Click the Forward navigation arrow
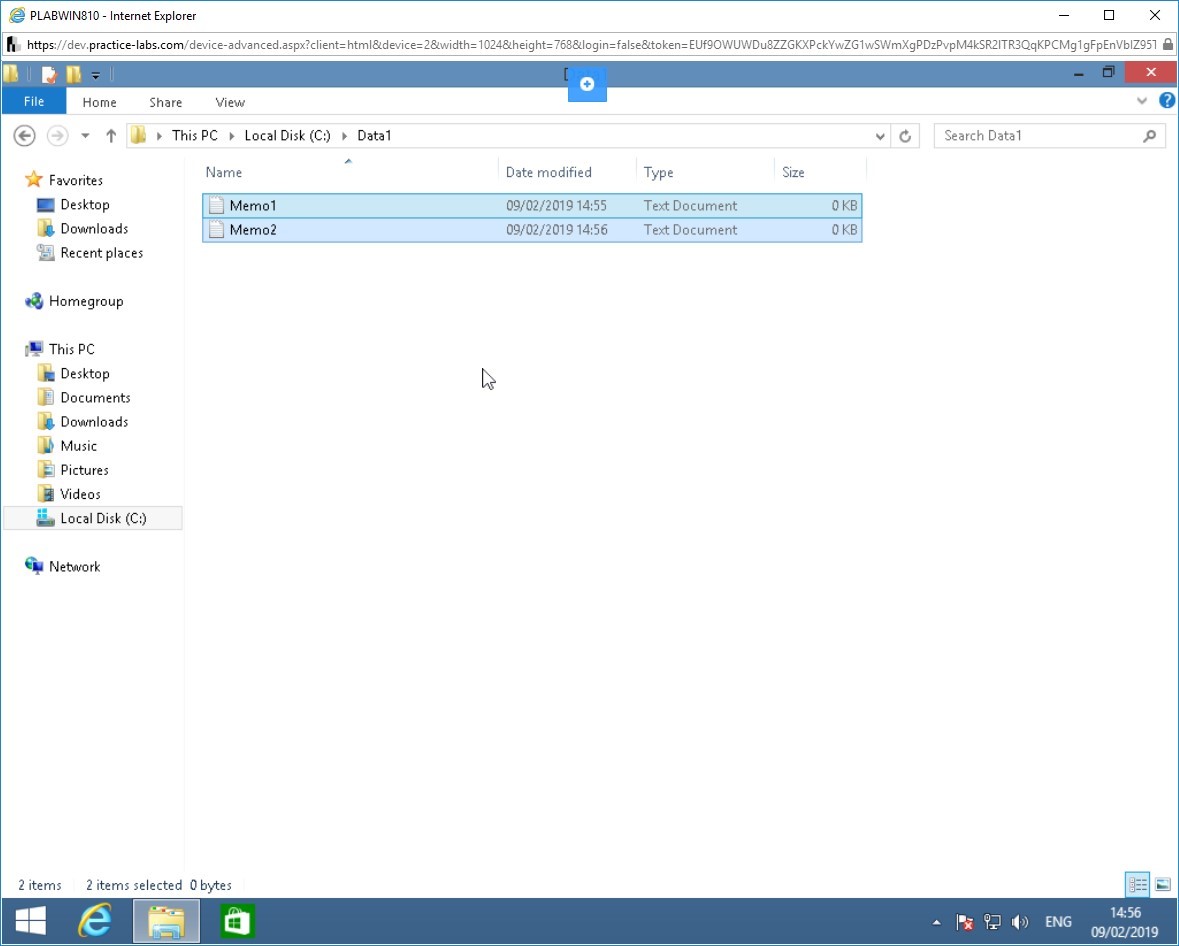 click(57, 135)
